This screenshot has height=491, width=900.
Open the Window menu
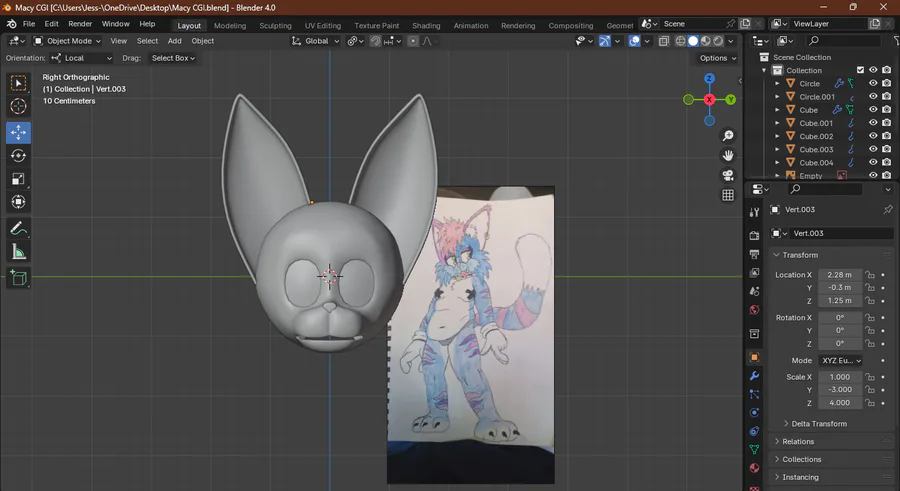(115, 24)
